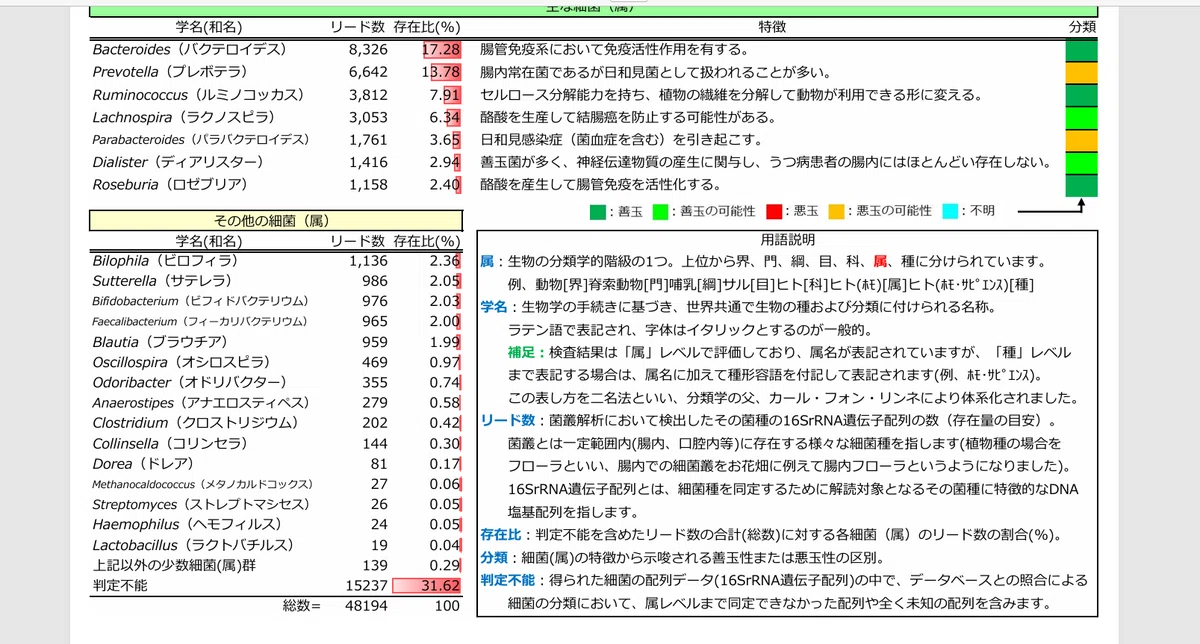
Task: Click the classification color cell for Bacteroides
Action: [x=1082, y=49]
